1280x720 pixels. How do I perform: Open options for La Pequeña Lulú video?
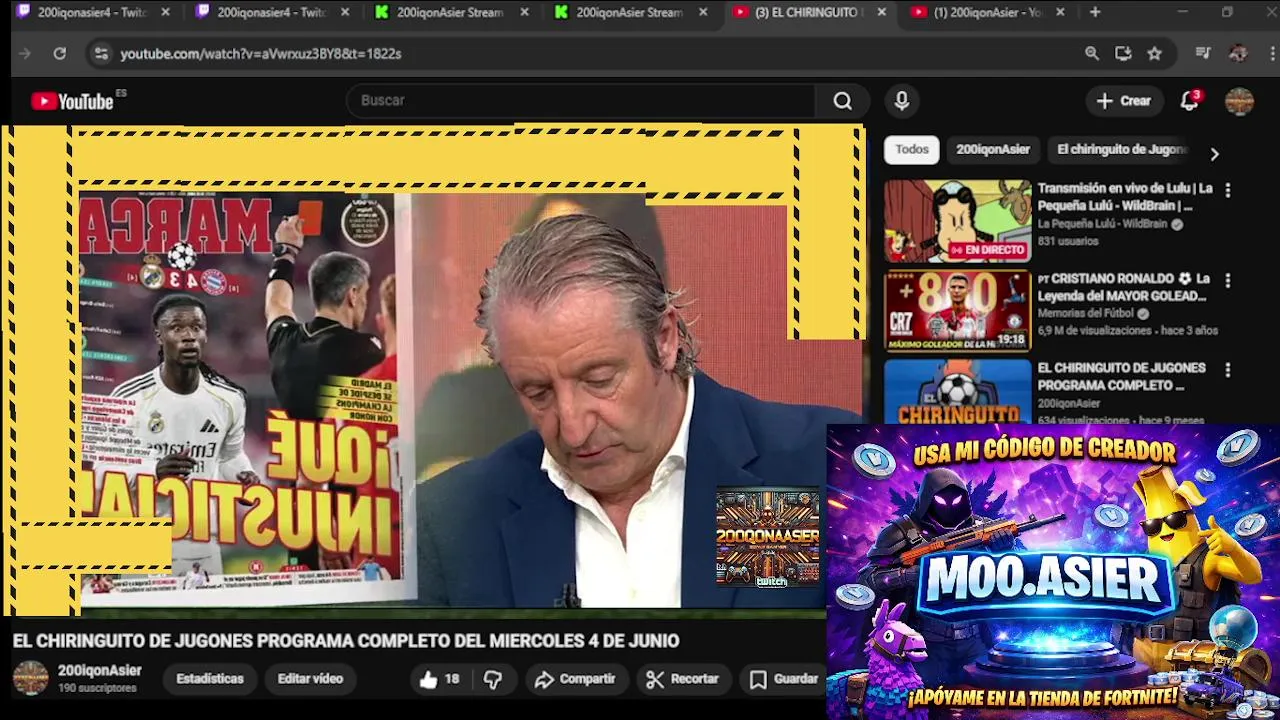1228,190
